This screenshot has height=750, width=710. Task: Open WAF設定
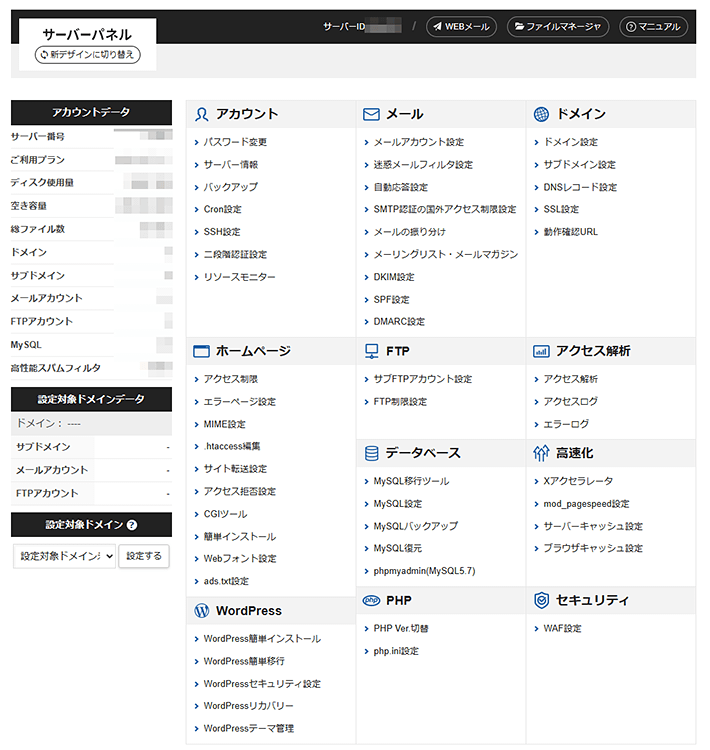(562, 629)
